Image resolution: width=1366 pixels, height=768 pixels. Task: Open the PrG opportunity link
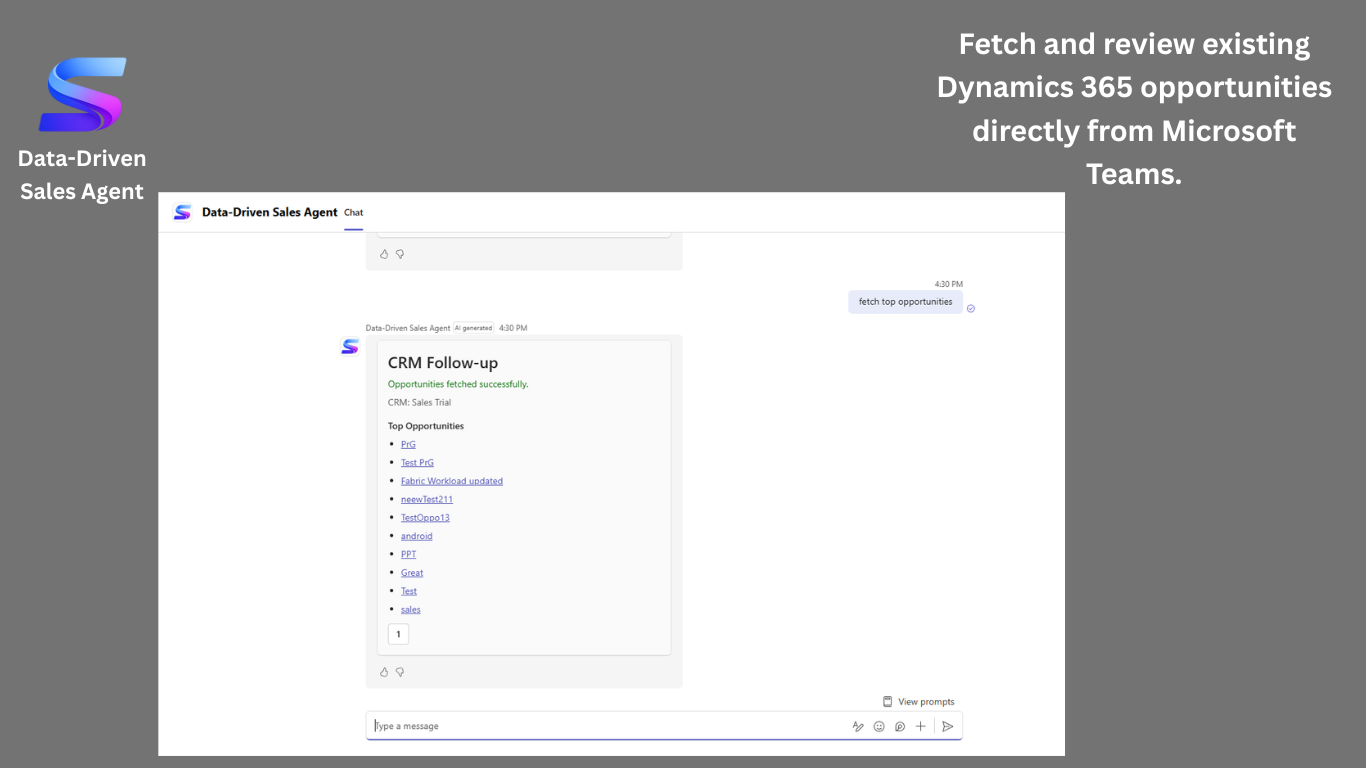[x=408, y=444]
